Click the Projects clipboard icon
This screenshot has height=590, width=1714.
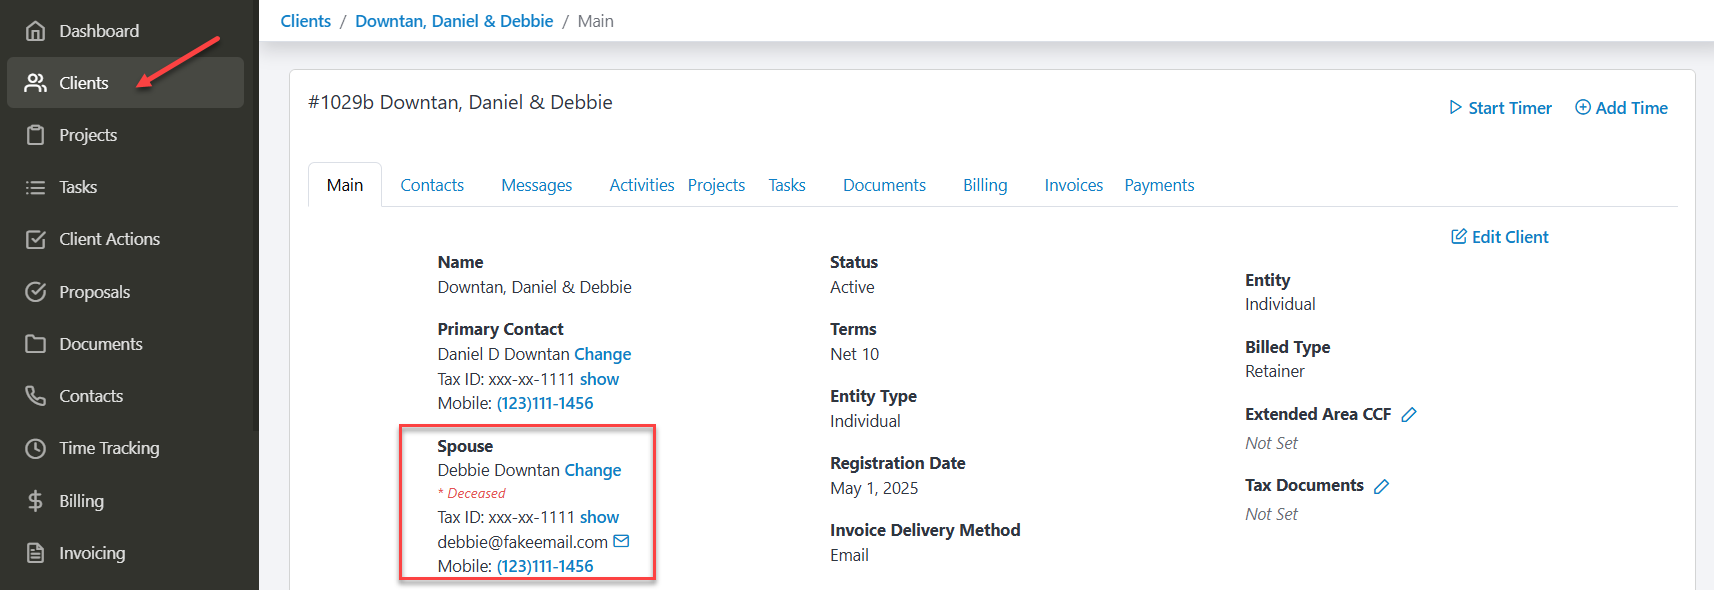tap(35, 135)
